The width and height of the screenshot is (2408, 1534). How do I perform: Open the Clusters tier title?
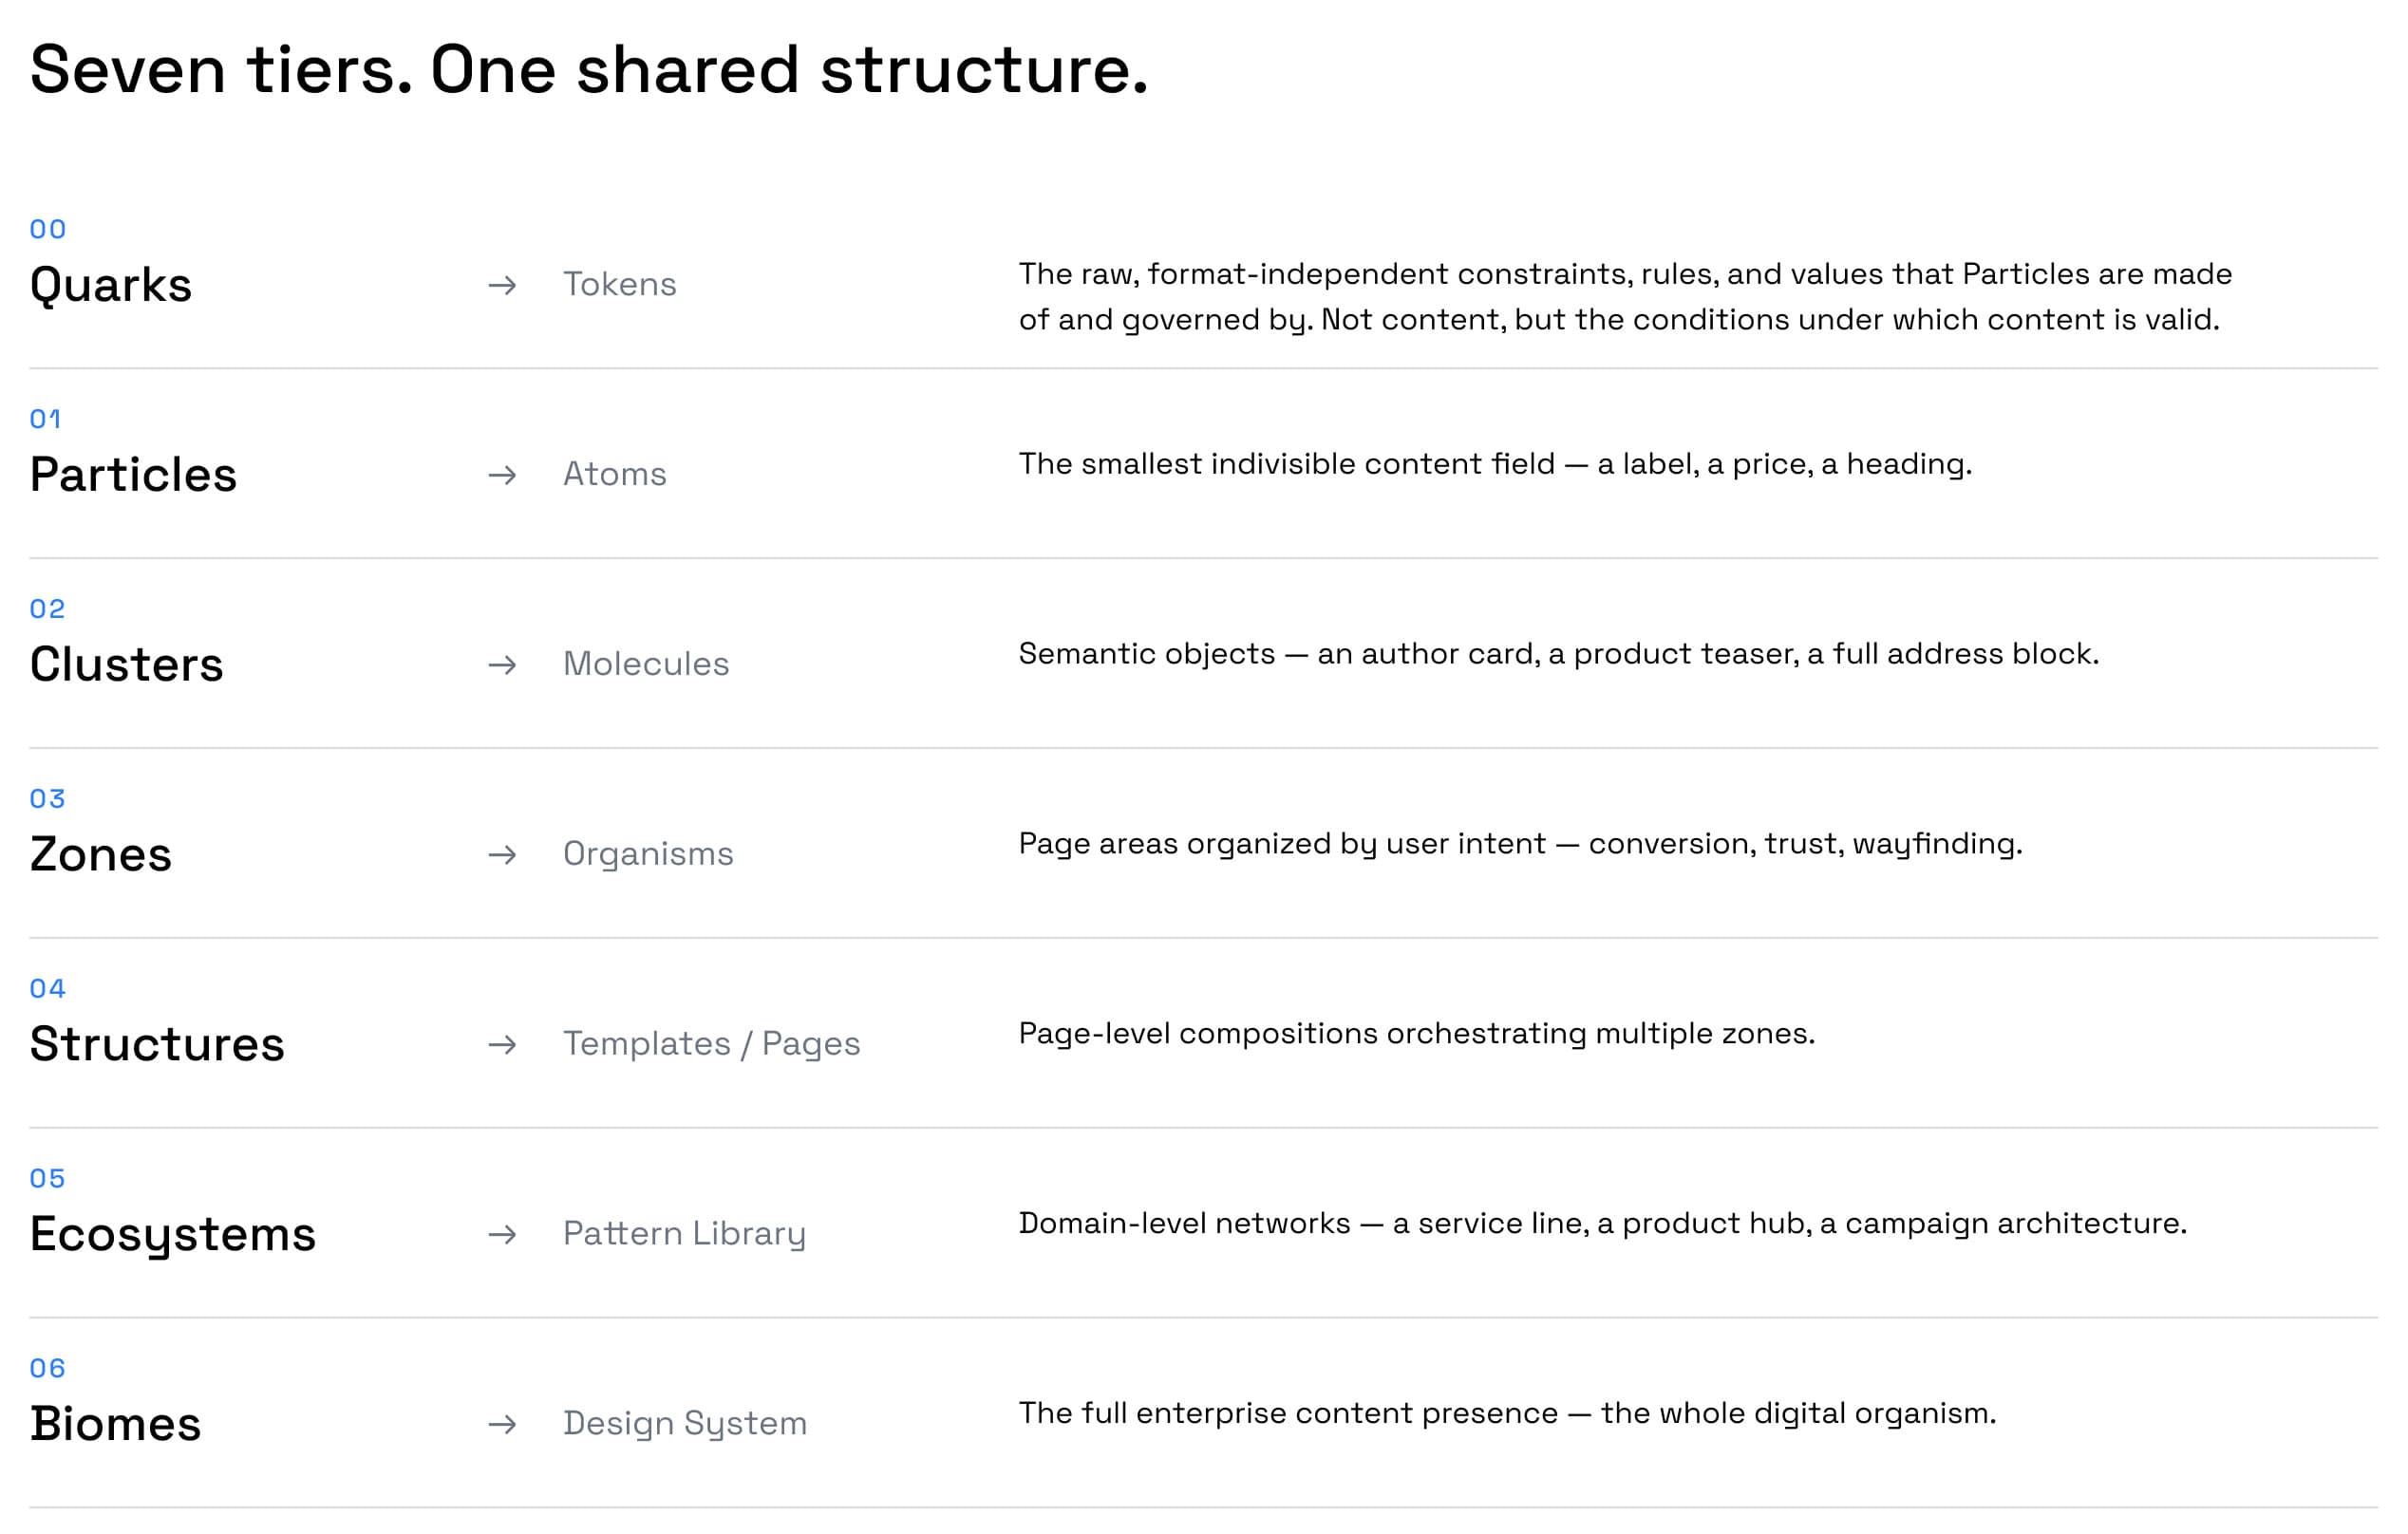click(x=127, y=665)
